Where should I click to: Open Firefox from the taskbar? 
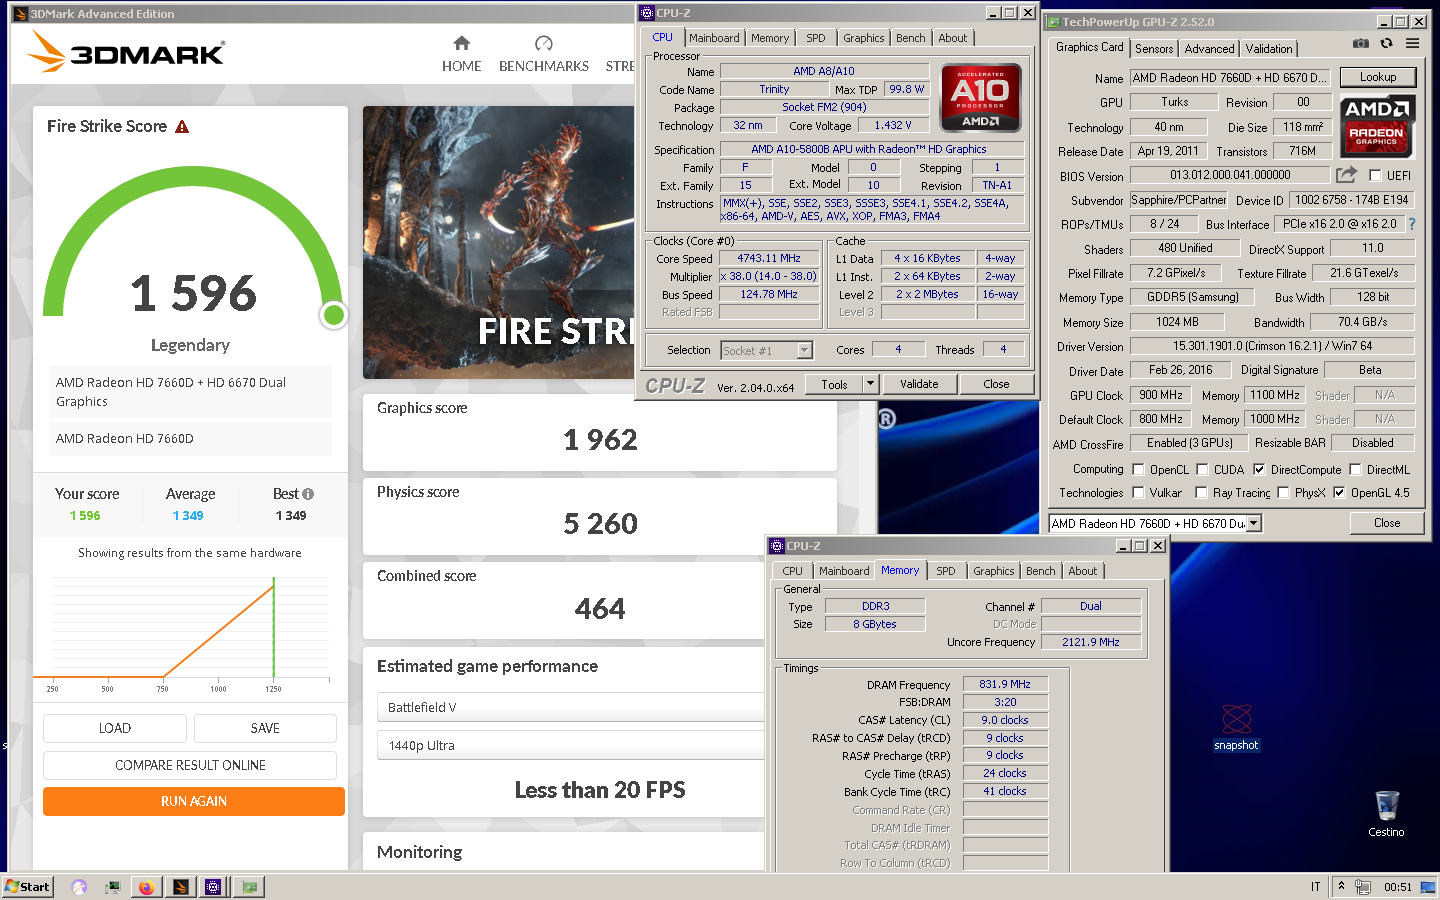146,887
